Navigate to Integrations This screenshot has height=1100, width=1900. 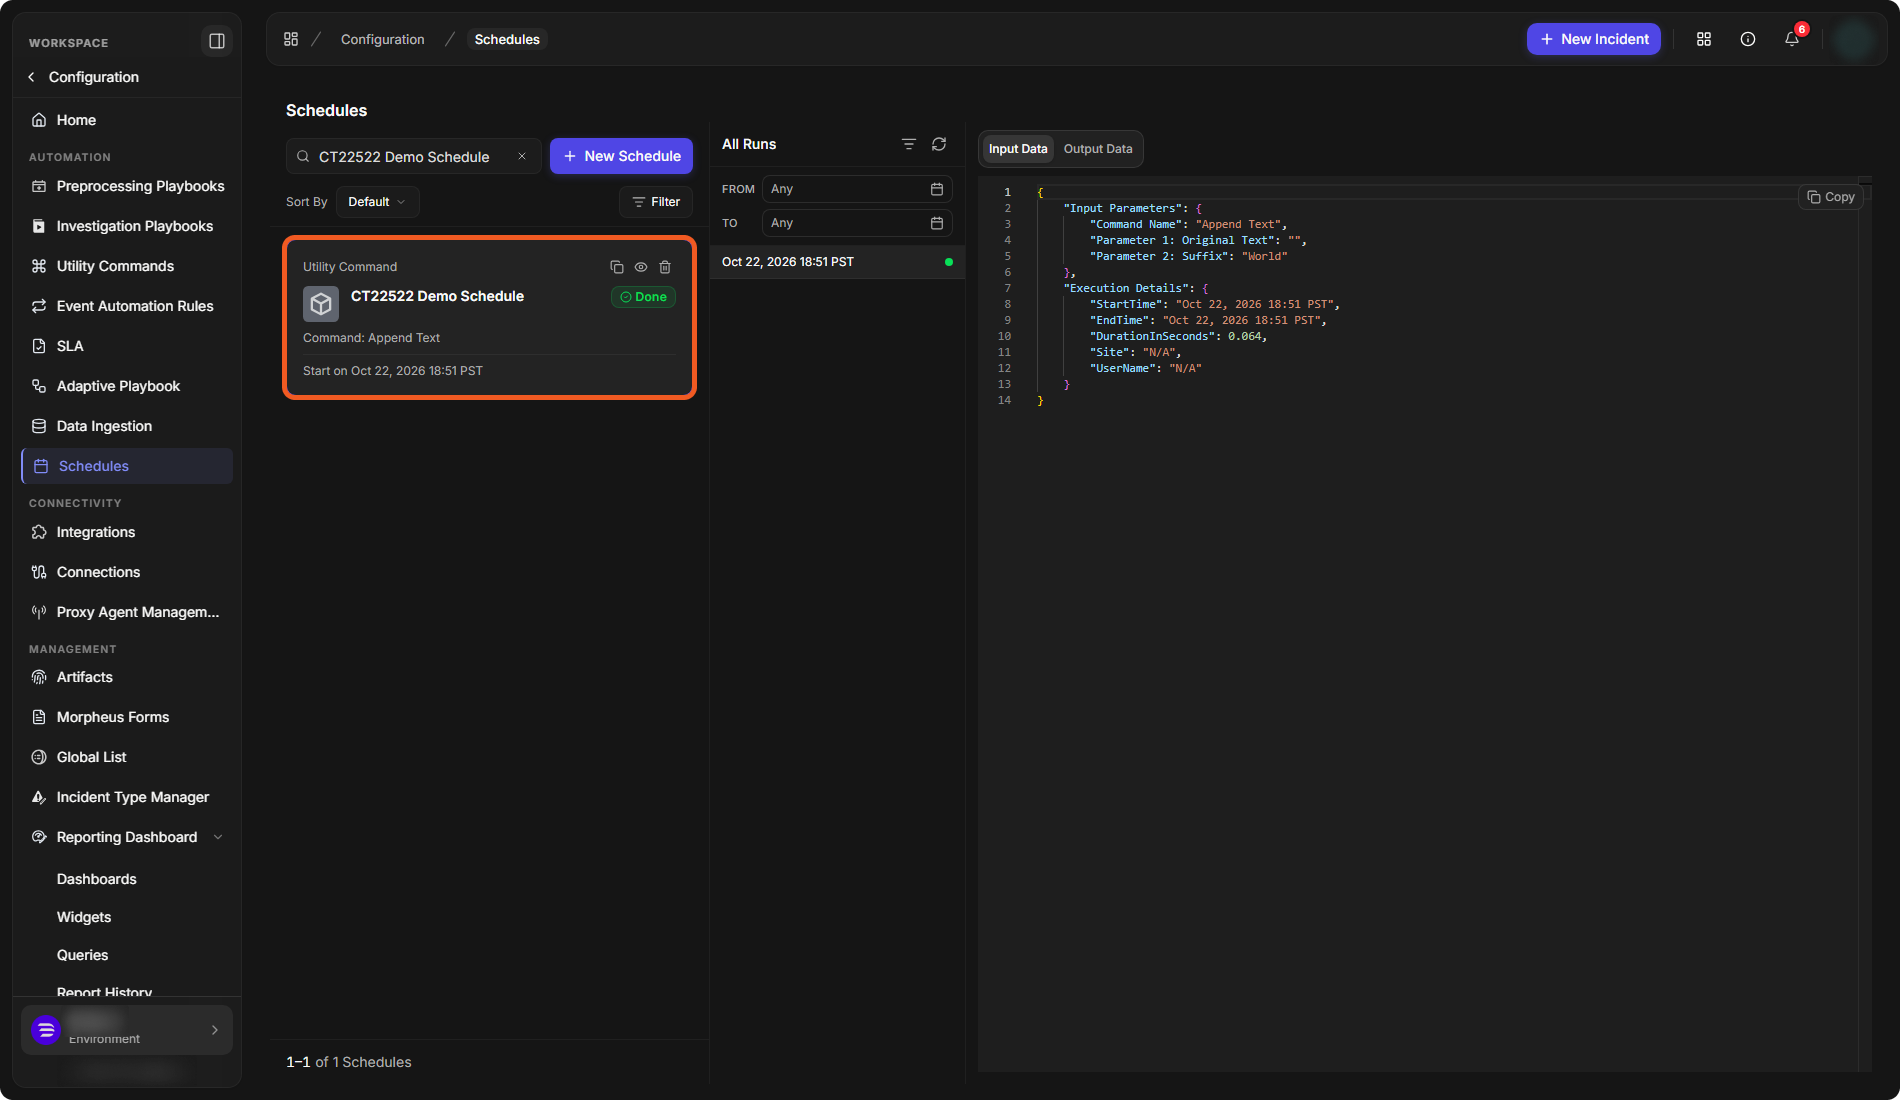(127, 532)
